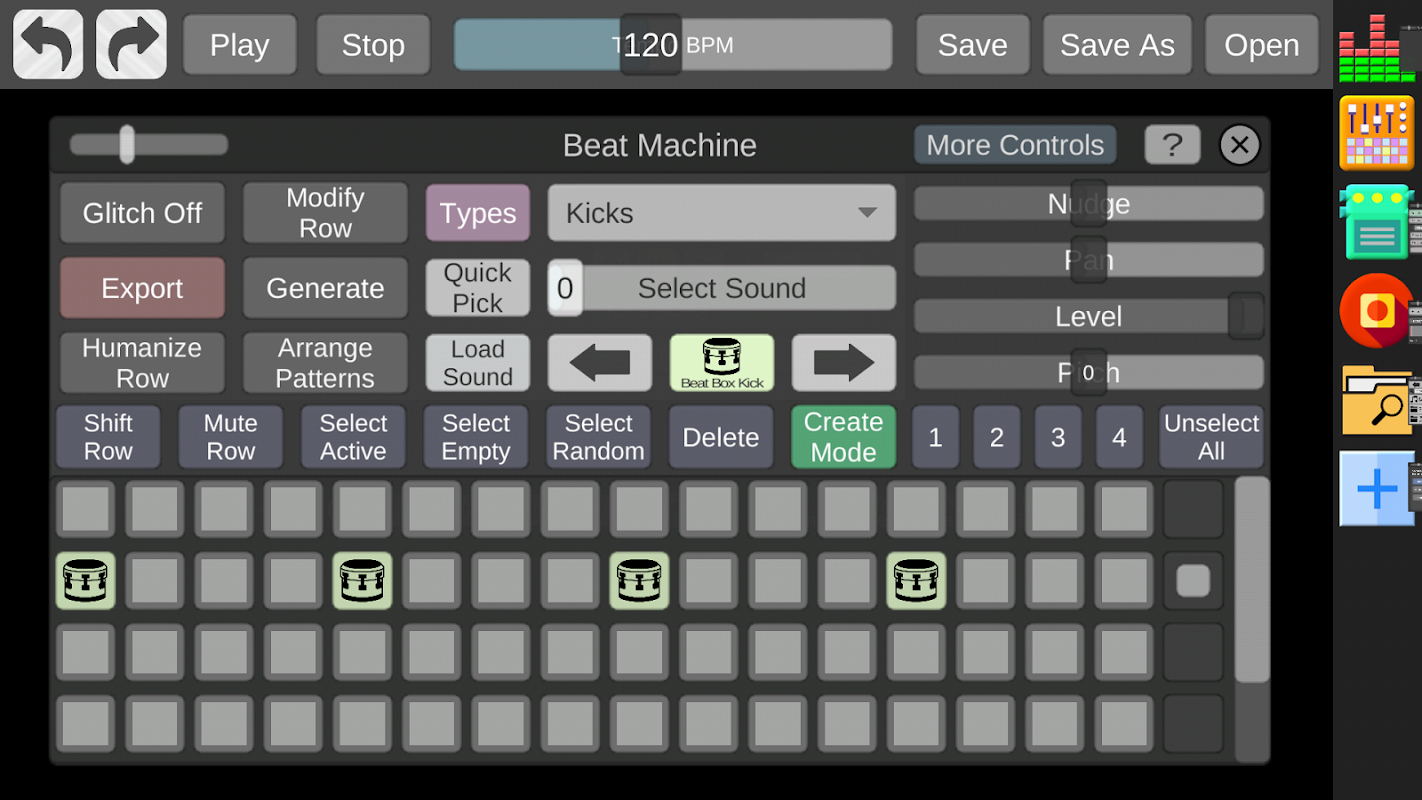Open the spectrum analyzer sidebar icon
This screenshot has width=1422, height=800.
click(x=1377, y=48)
